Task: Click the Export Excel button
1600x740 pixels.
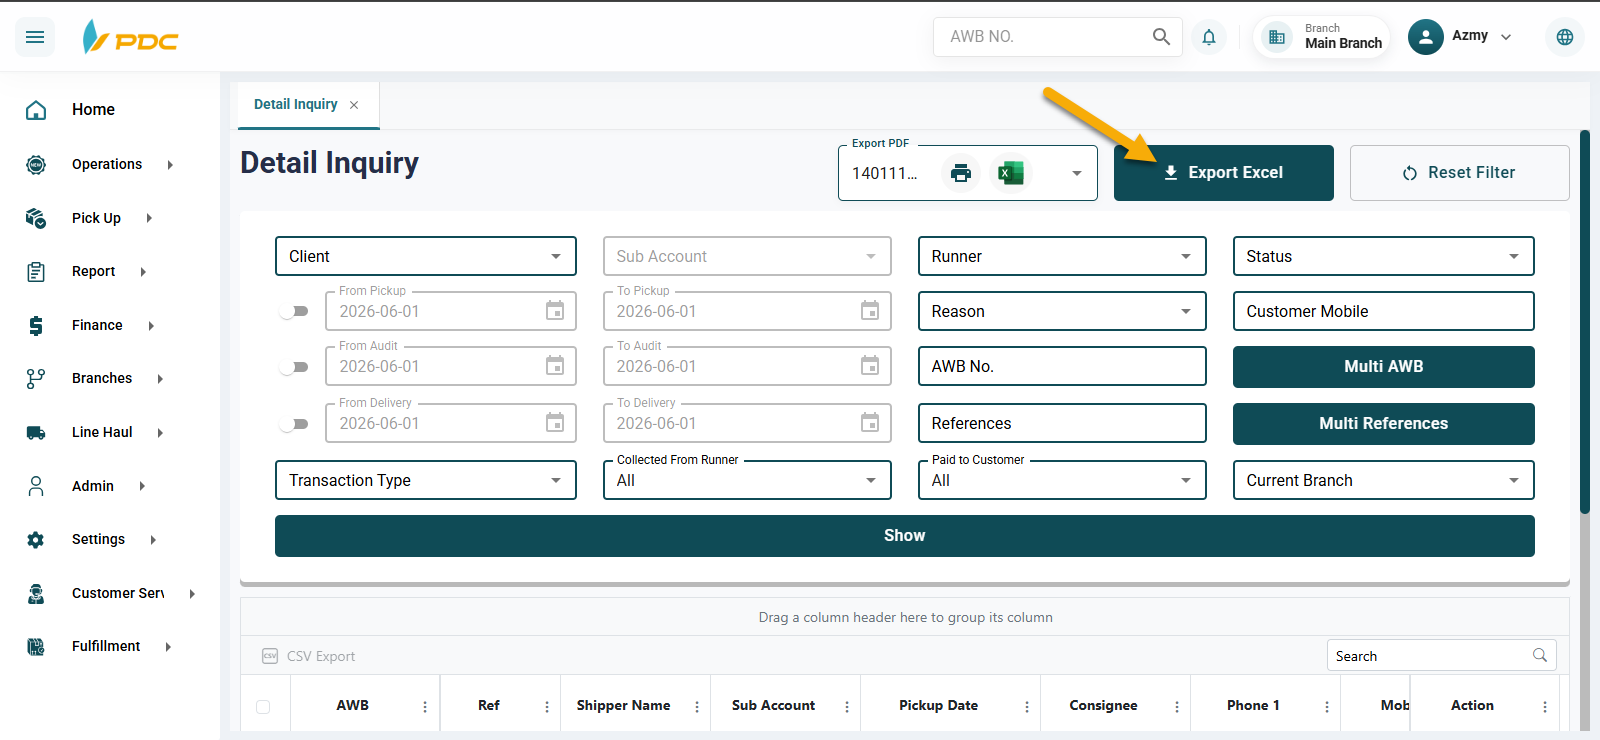Action: [1224, 173]
